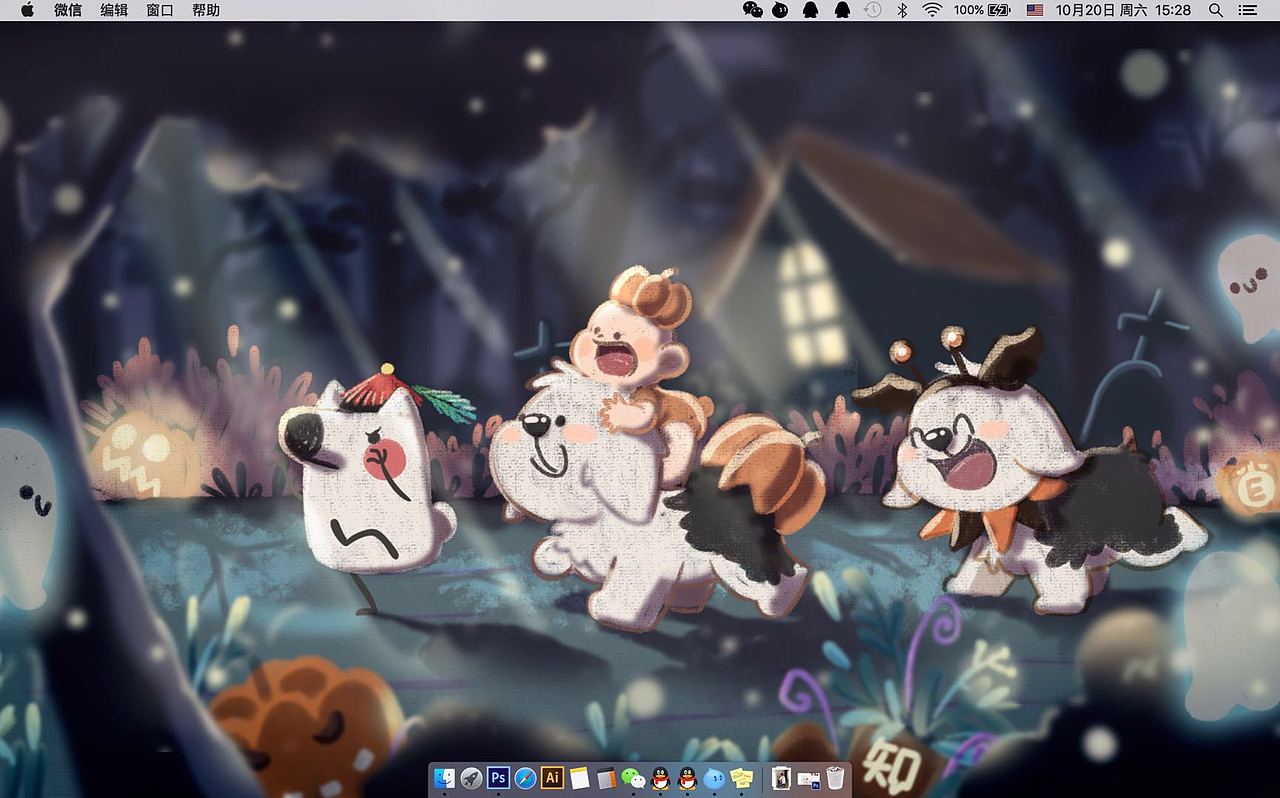Open the Trash in the Dock

point(836,778)
